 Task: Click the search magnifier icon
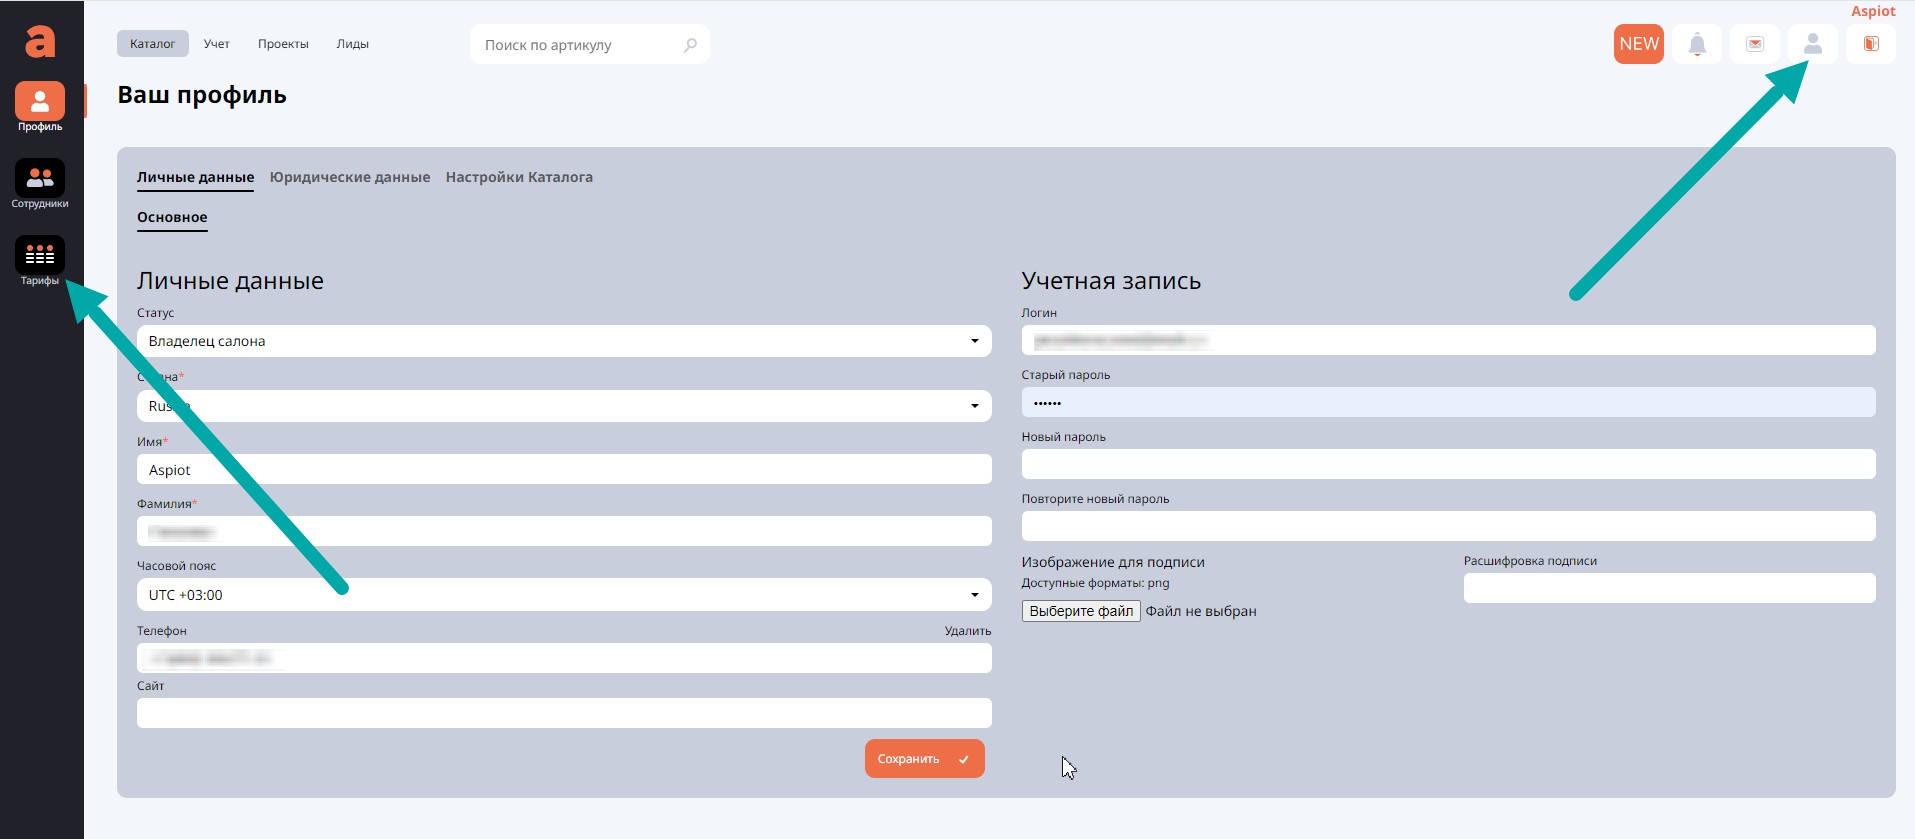point(690,45)
